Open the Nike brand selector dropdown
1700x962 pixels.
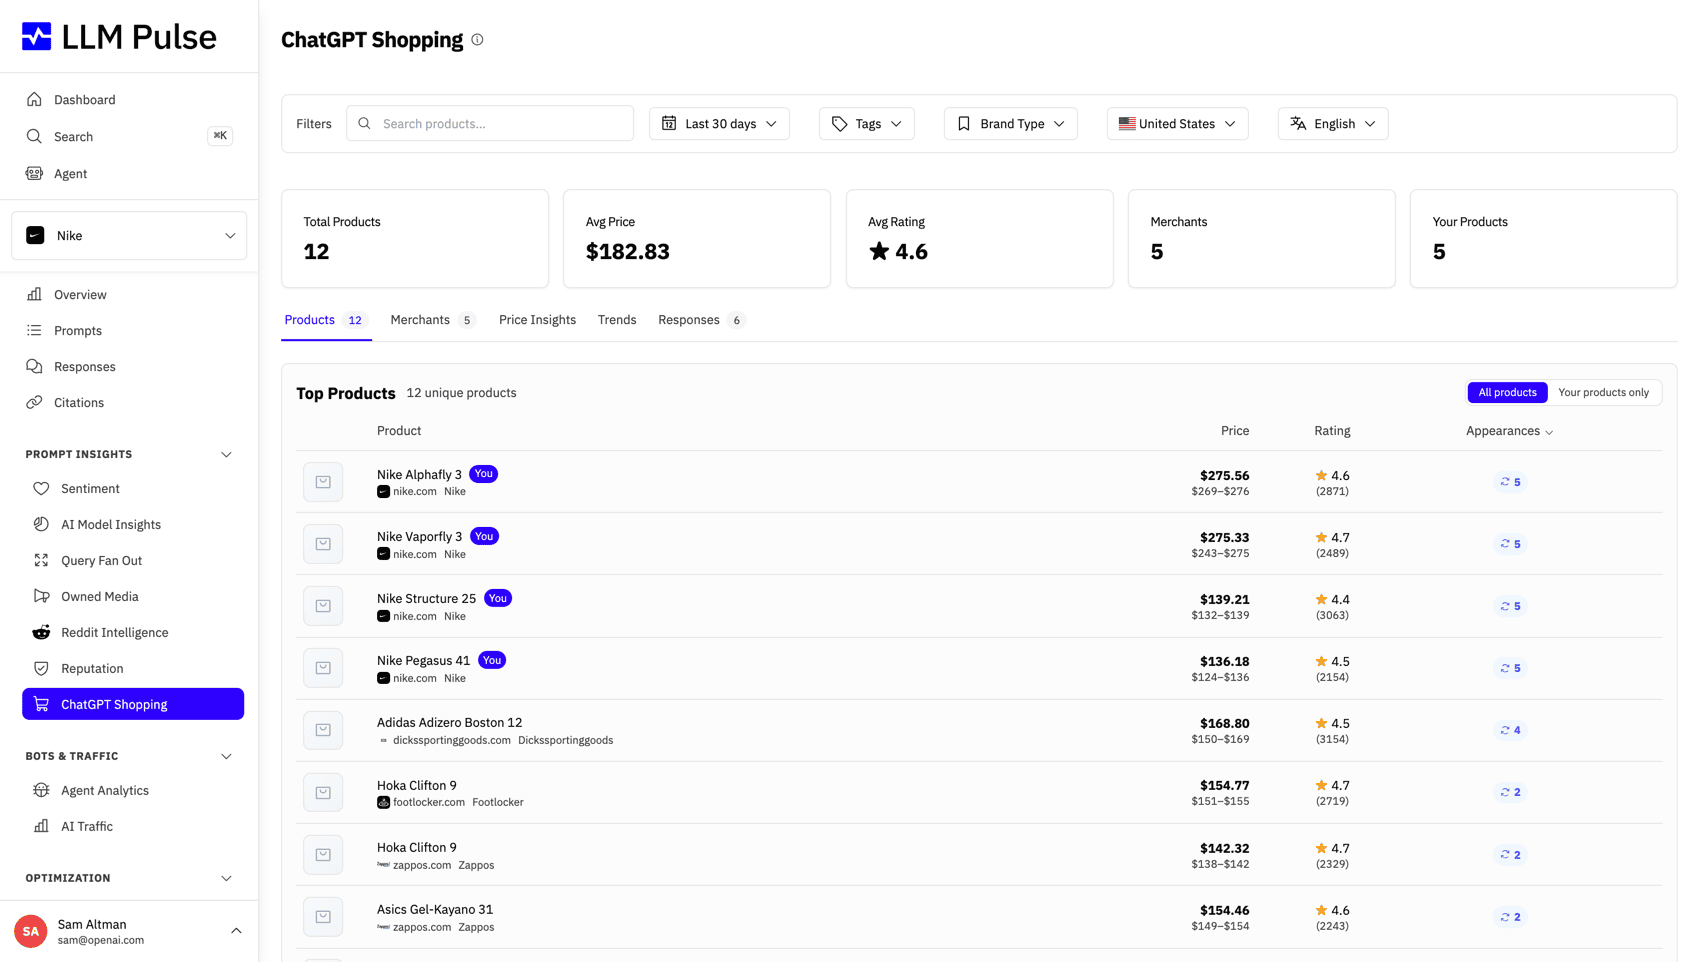click(129, 236)
